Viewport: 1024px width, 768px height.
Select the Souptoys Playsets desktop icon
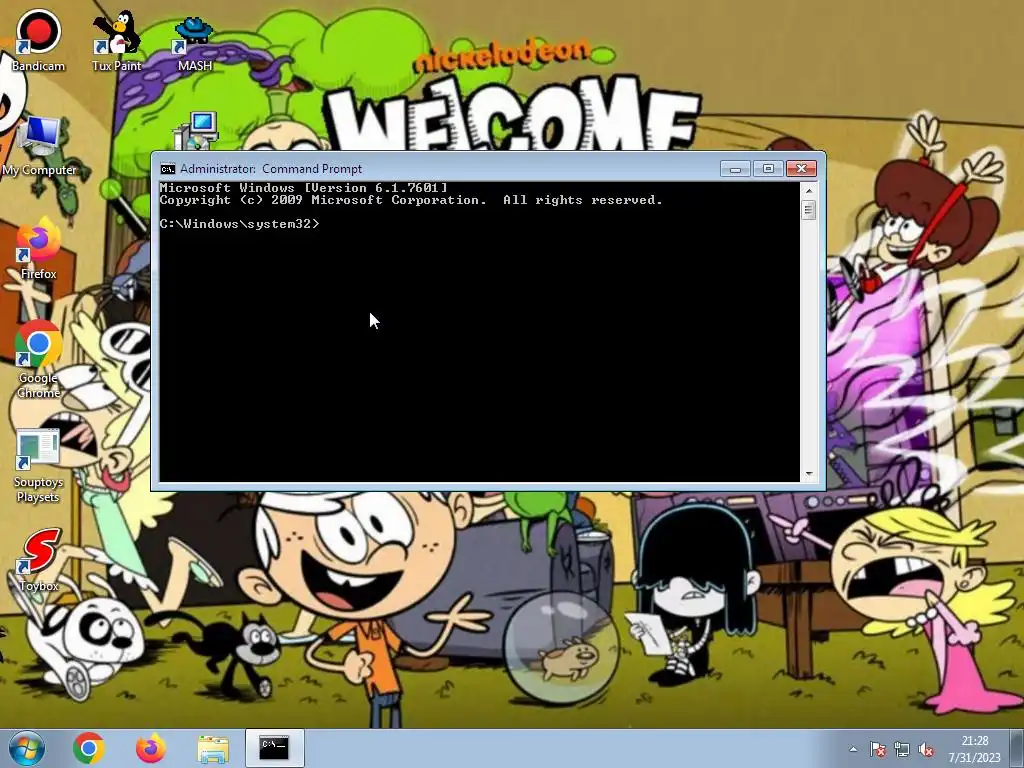tap(39, 466)
